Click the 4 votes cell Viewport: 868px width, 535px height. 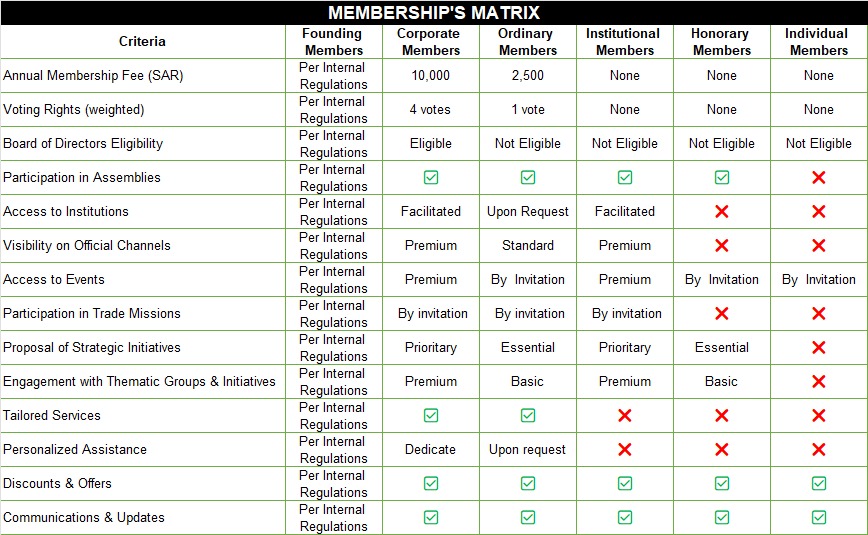[431, 109]
